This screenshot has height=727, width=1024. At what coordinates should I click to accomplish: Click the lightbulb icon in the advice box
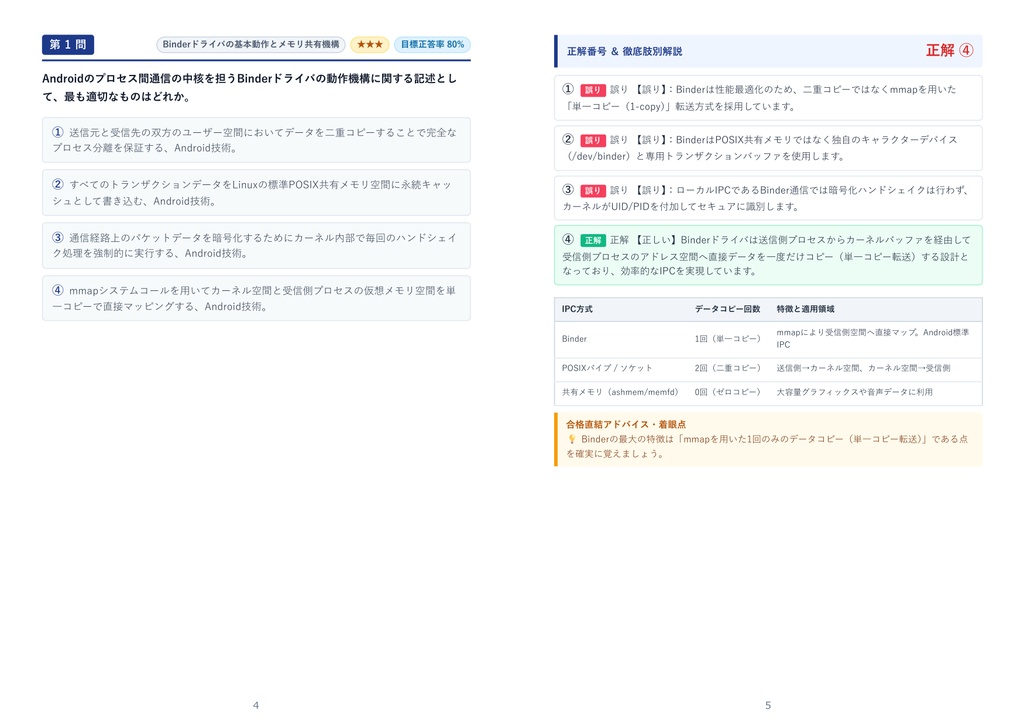[571, 440]
